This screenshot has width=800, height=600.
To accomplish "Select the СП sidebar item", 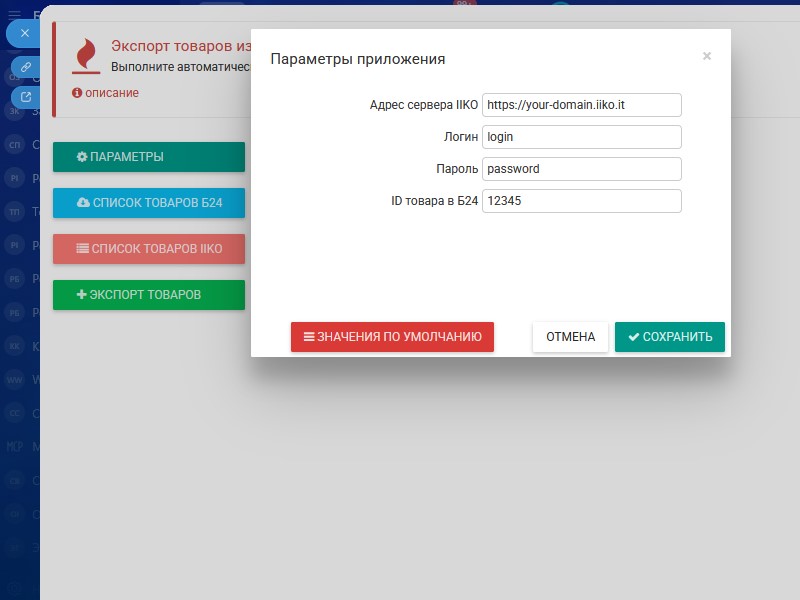I will pyautogui.click(x=14, y=145).
